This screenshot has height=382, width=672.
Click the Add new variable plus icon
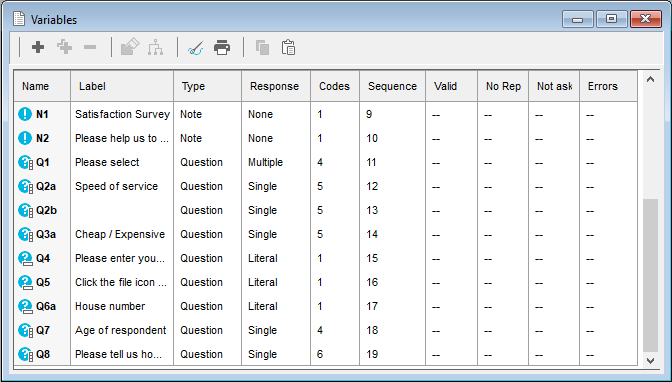point(38,47)
